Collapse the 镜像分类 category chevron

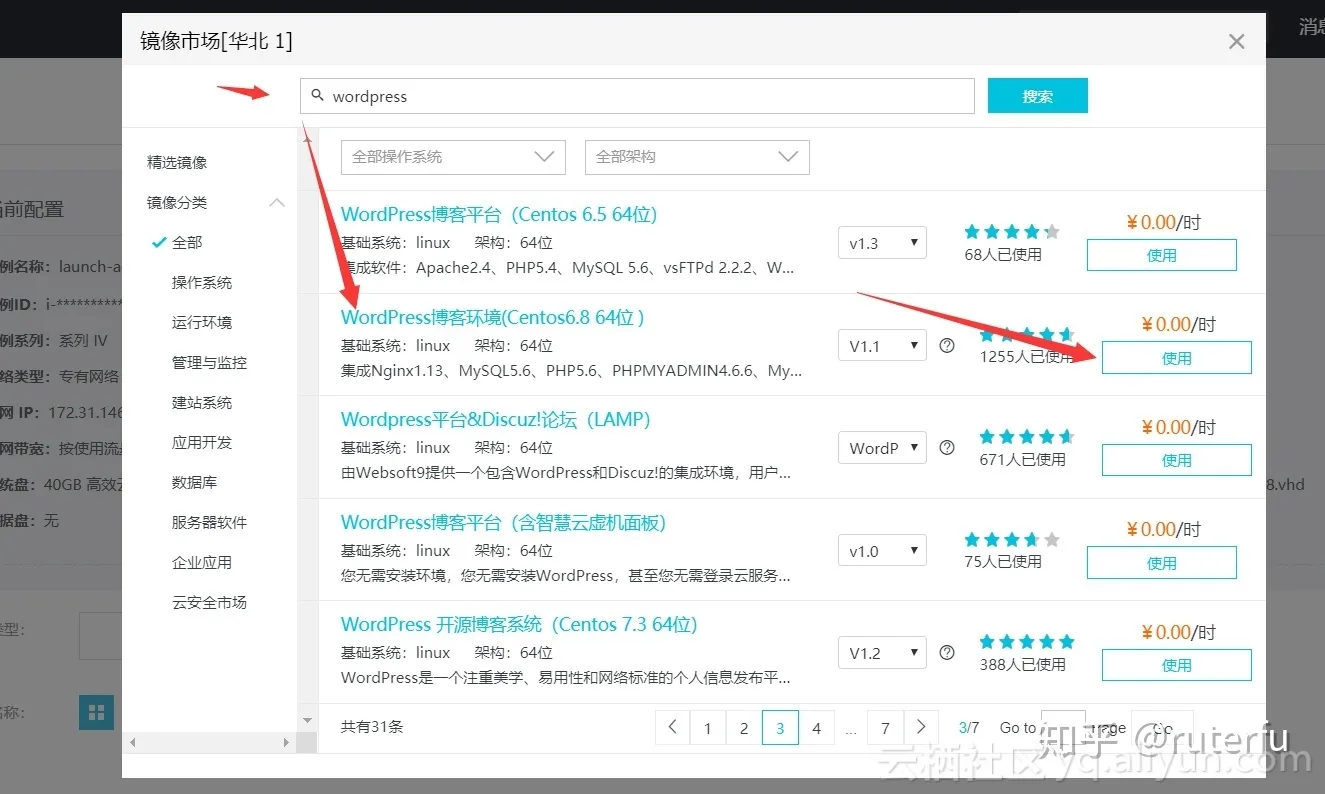[x=277, y=202]
